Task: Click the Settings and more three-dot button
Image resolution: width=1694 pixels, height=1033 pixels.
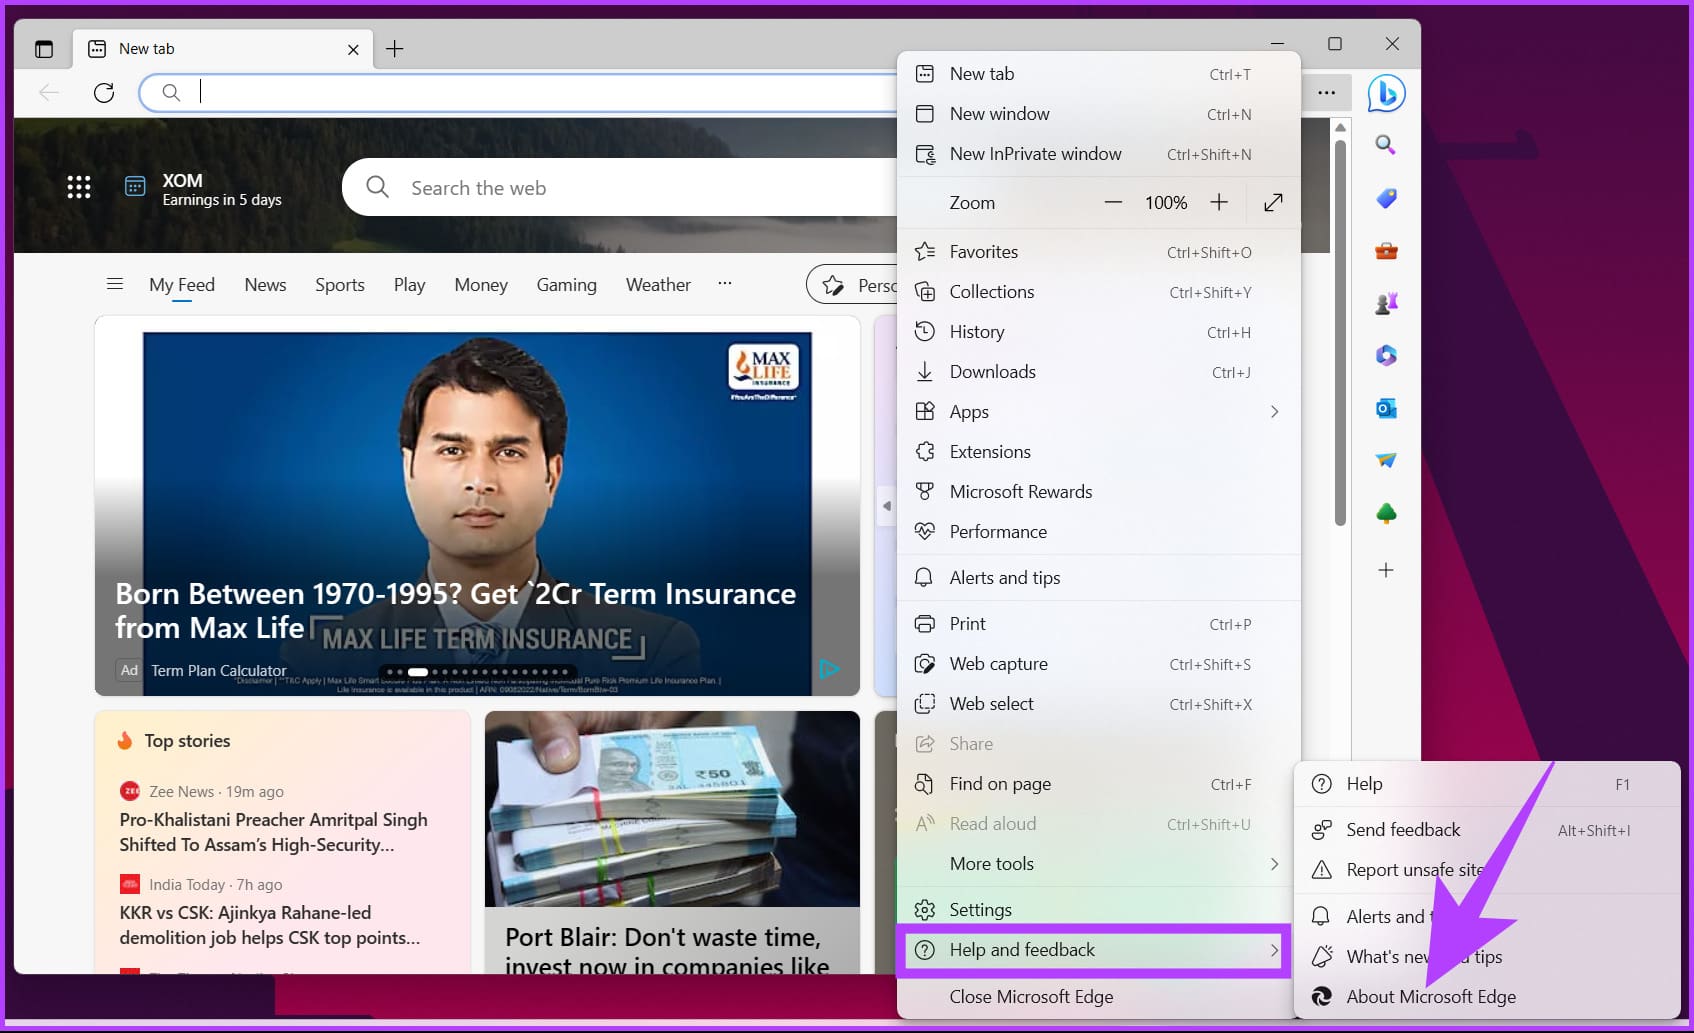Action: pos(1327,93)
